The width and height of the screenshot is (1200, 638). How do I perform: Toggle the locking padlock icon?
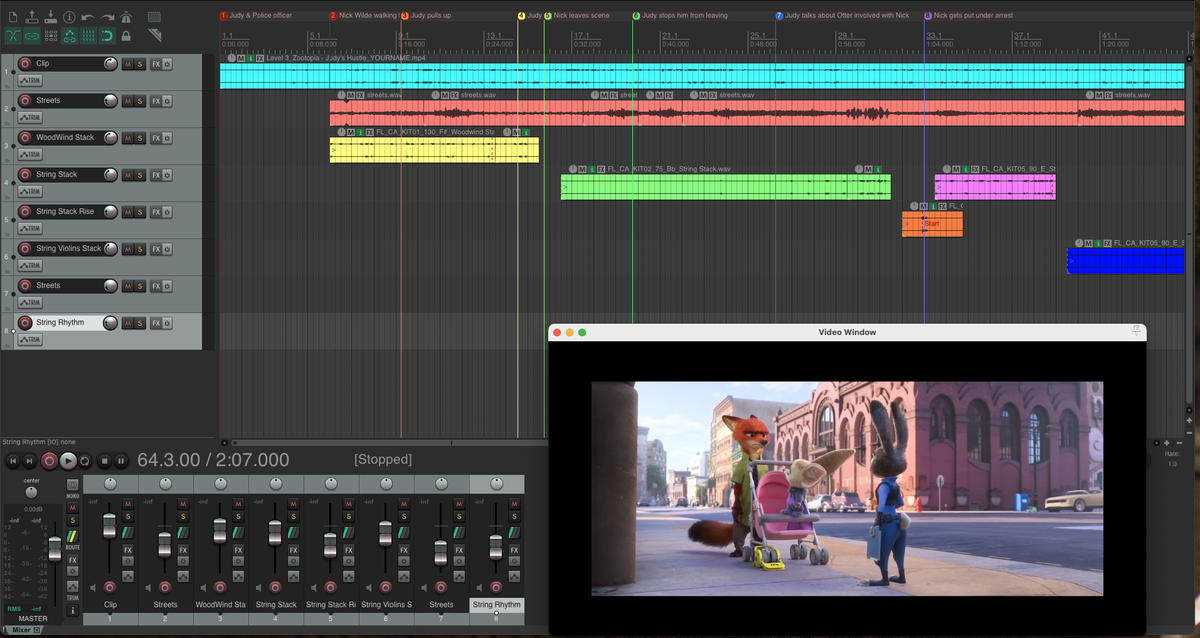pos(126,36)
